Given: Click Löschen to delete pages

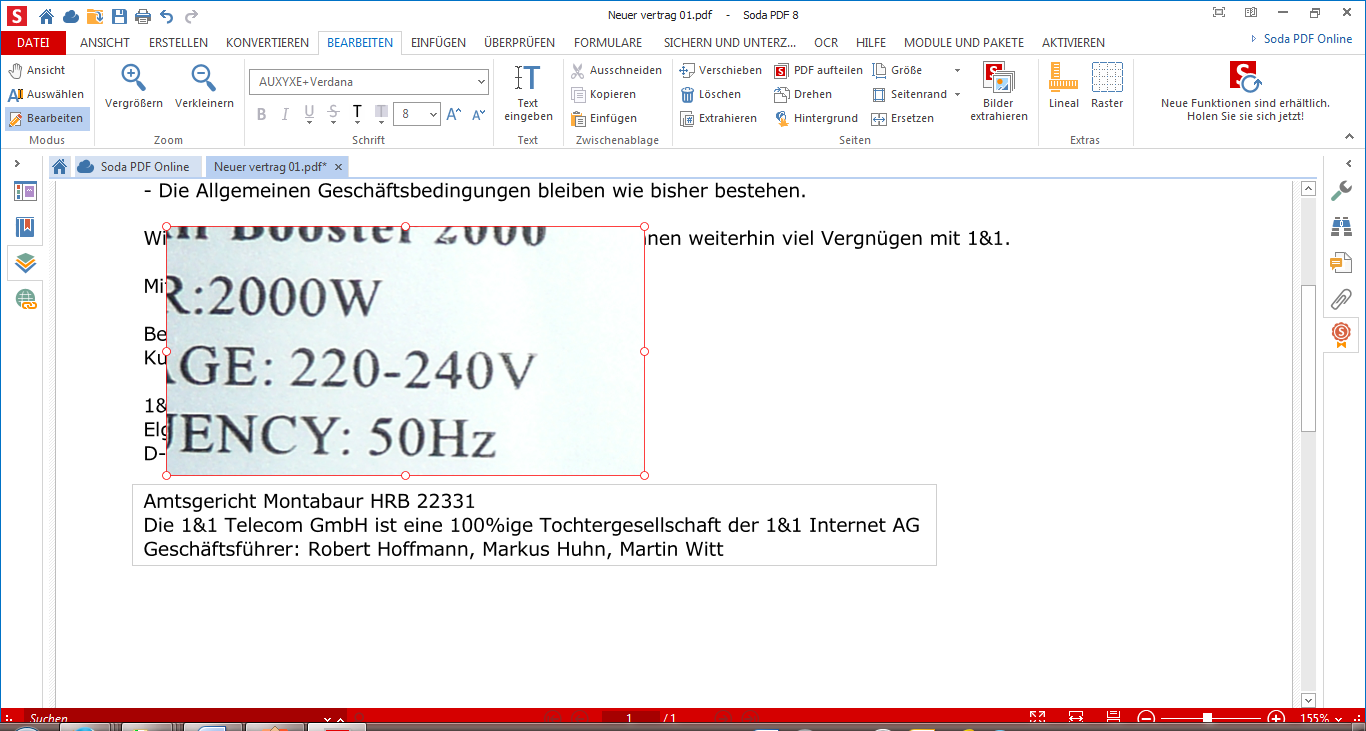Looking at the screenshot, I should click(x=711, y=94).
